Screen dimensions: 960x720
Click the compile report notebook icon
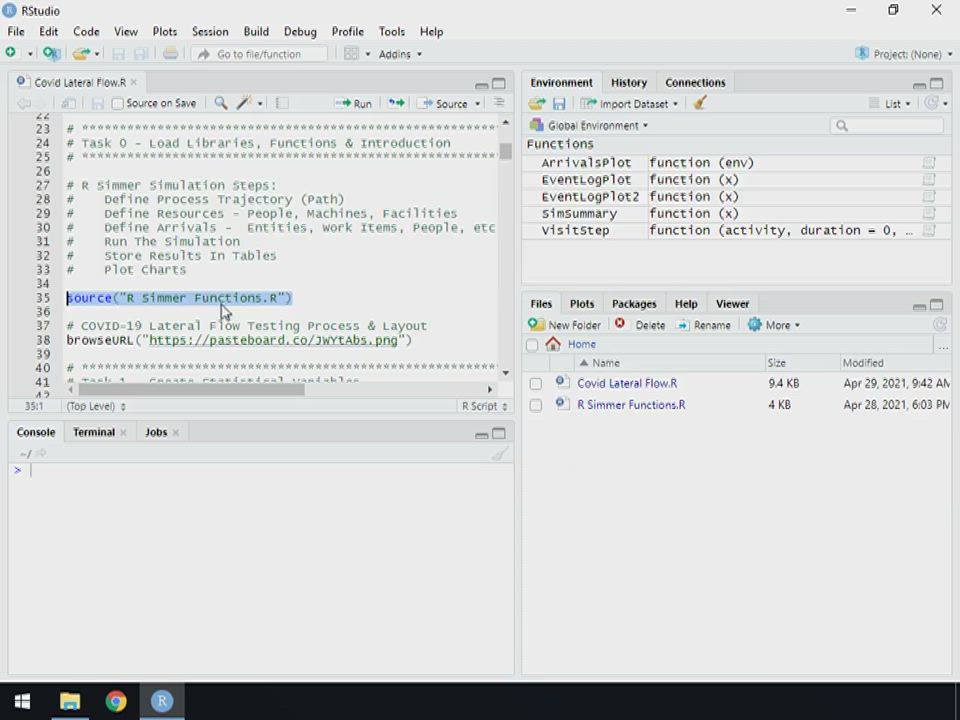pyautogui.click(x=282, y=103)
